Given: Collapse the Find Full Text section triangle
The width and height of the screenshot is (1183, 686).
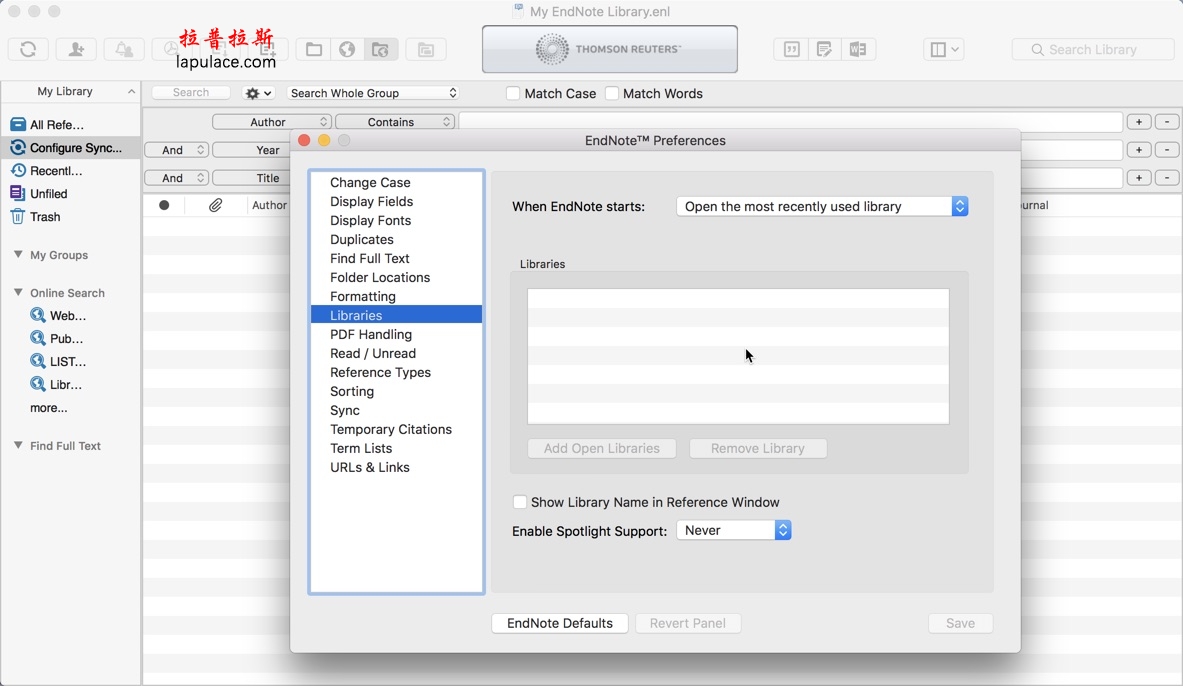Looking at the screenshot, I should click(x=18, y=445).
